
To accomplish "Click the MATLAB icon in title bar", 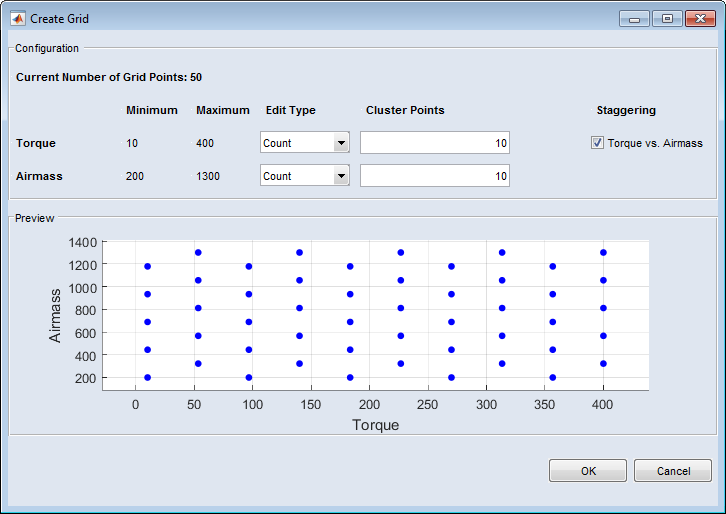I will click(x=17, y=18).
